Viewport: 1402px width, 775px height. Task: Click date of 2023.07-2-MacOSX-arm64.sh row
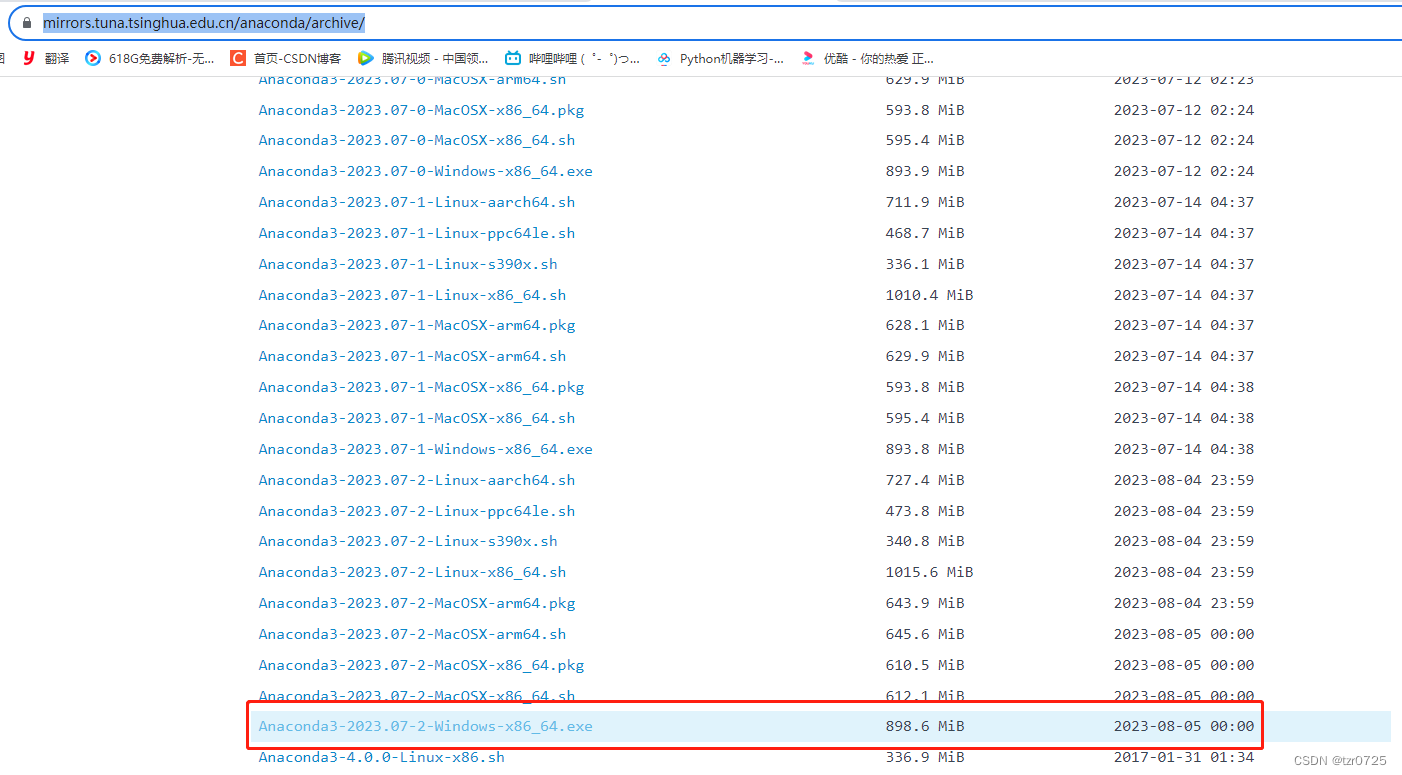tap(1184, 634)
